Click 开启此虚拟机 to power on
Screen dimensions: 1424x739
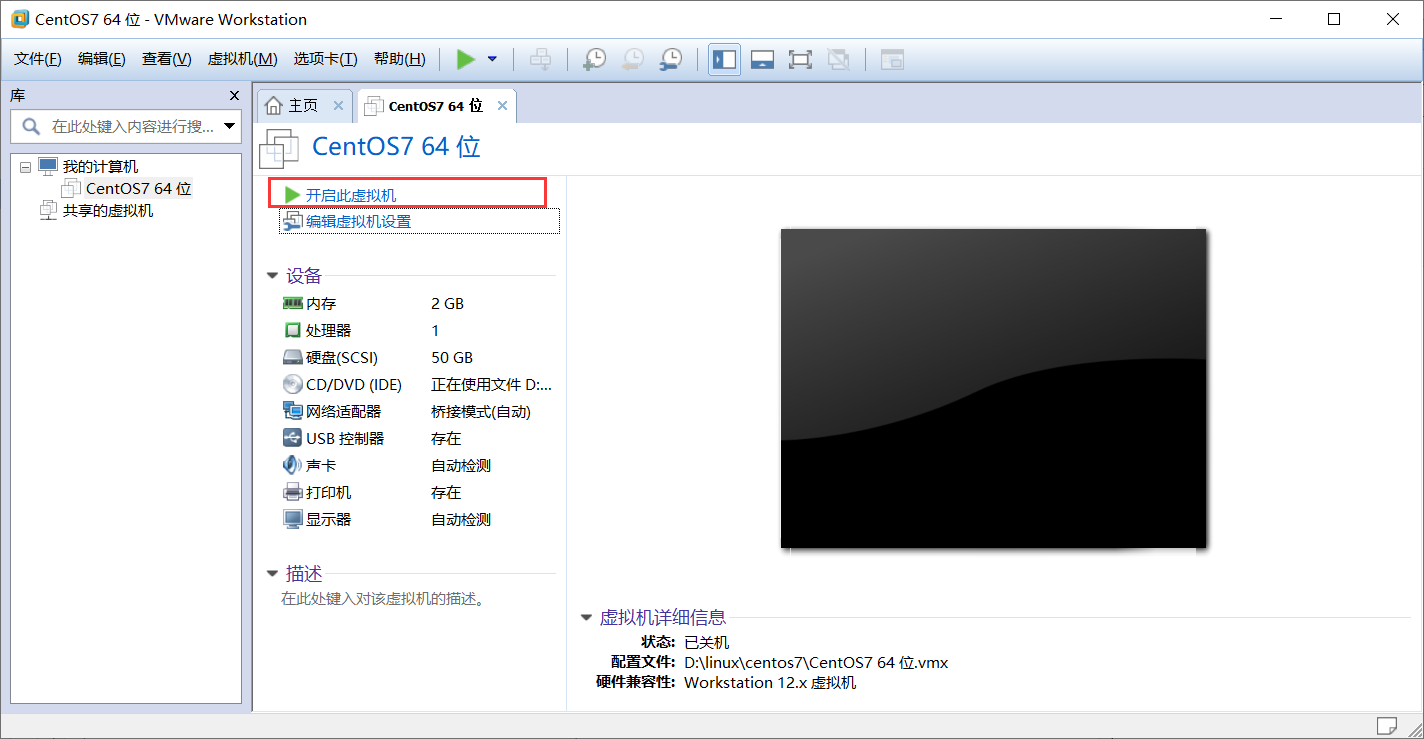(351, 195)
